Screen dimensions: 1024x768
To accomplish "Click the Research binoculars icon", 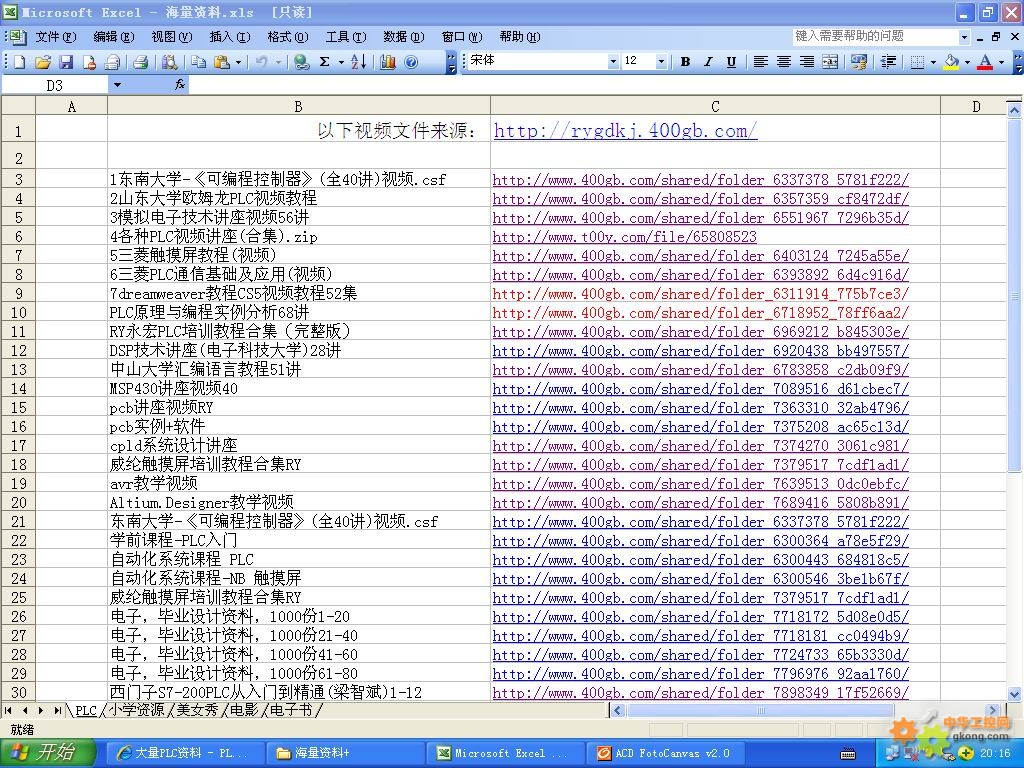I will click(170, 62).
